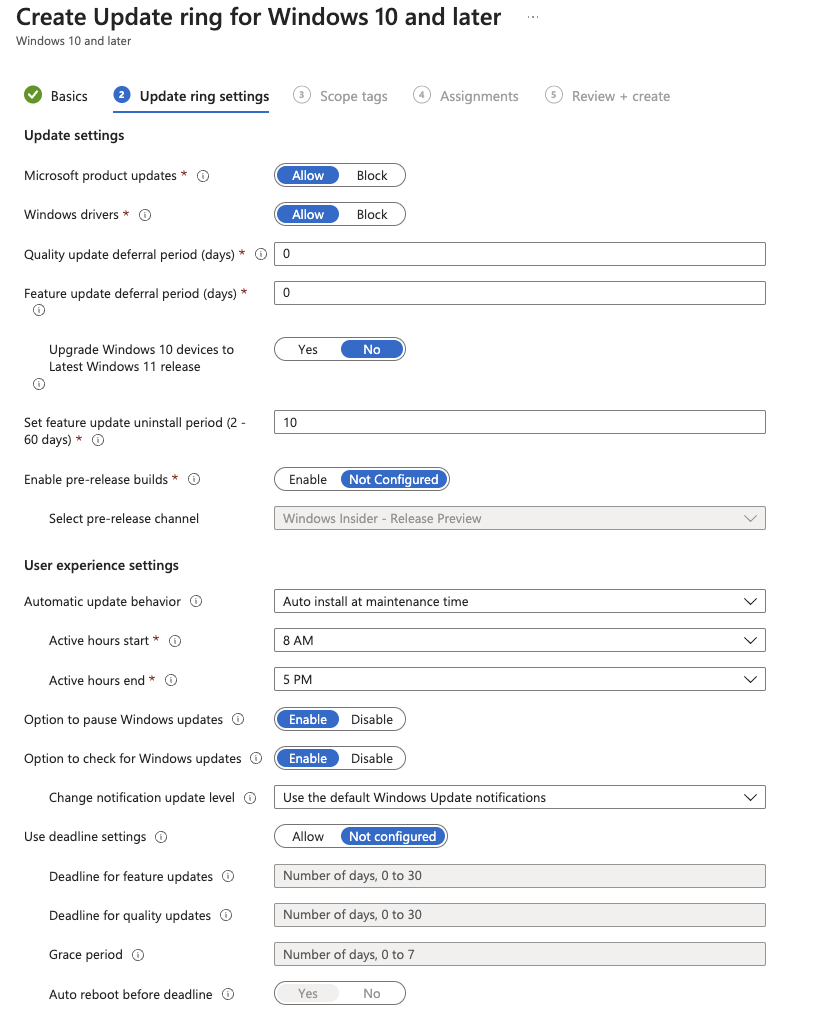Show info for Enable pre-release builds

[194, 480]
